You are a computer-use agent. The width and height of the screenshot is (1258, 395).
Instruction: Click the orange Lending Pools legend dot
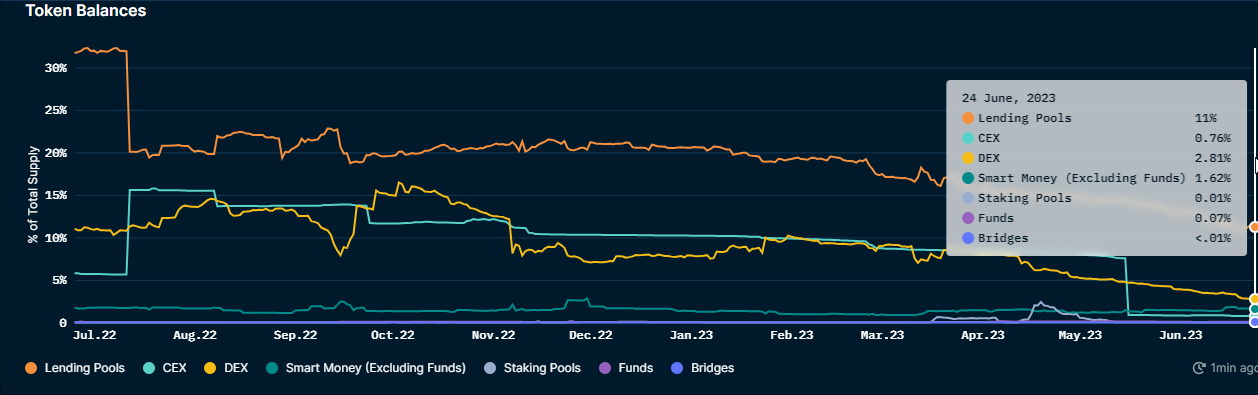point(32,368)
